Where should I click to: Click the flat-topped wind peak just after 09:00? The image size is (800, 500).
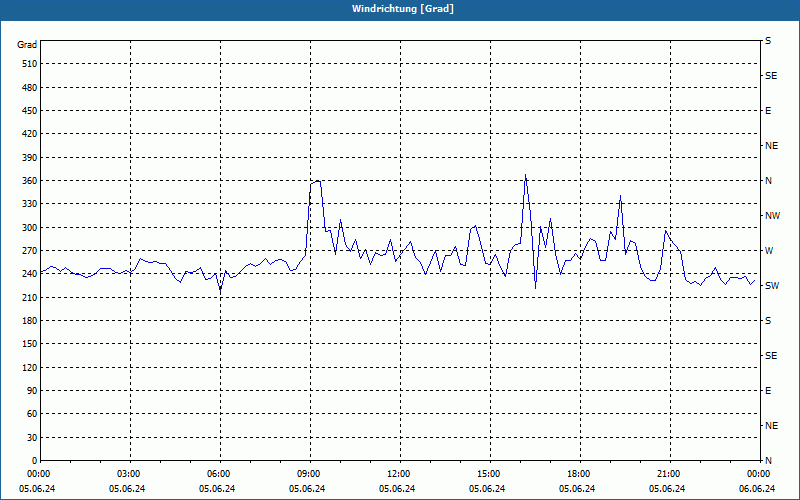[316, 182]
